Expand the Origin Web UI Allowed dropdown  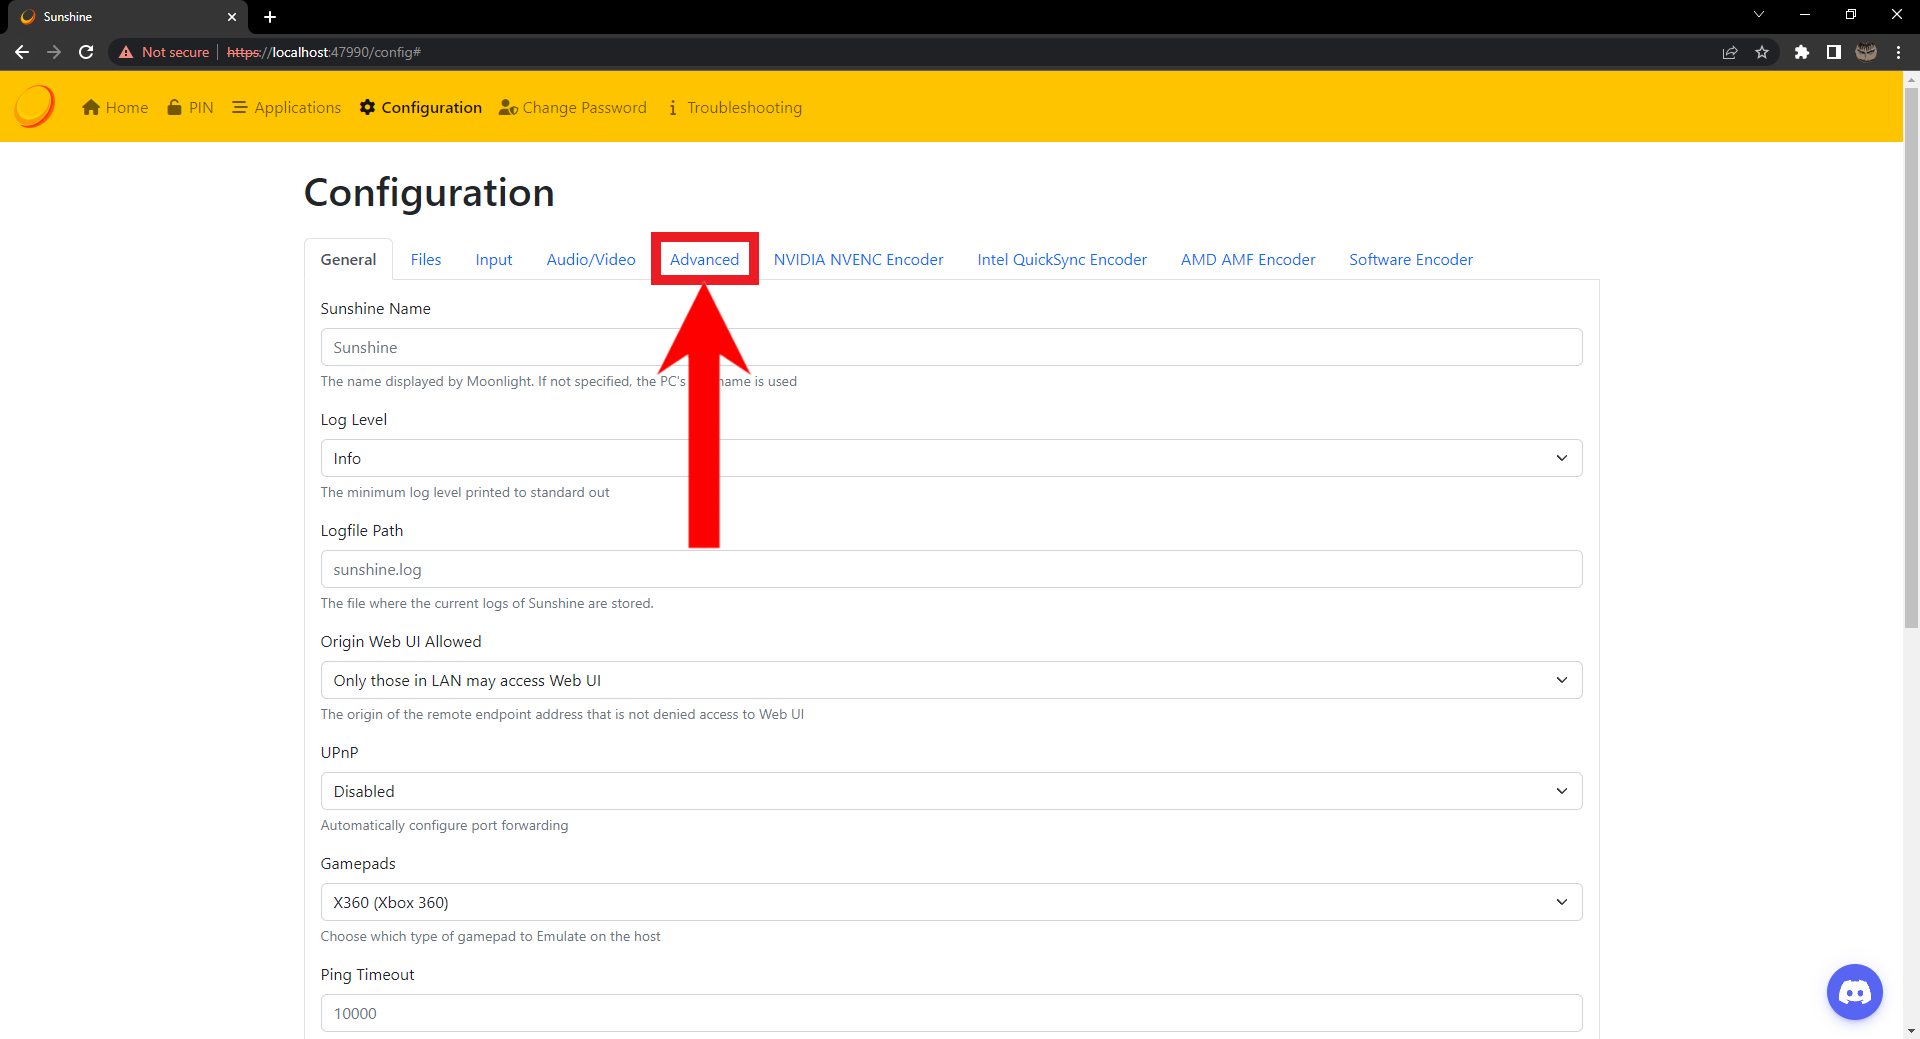(951, 680)
